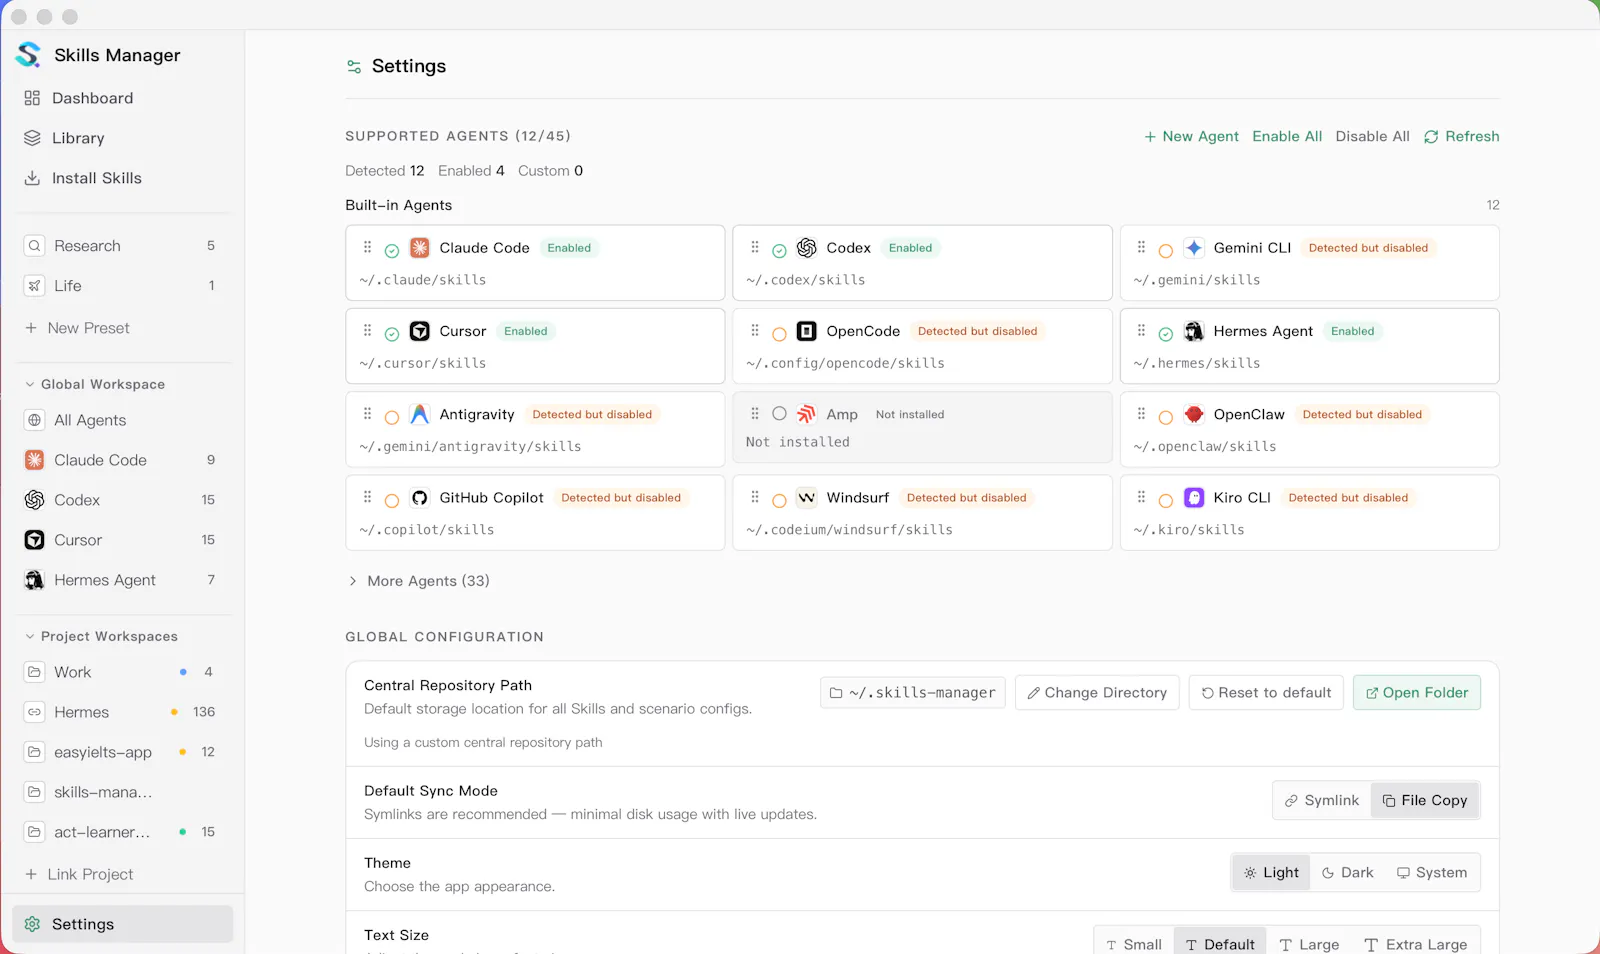Viewport: 1600px width, 954px height.
Task: Enable the Gemini CLI agent toggle circle
Action: [x=1166, y=251]
